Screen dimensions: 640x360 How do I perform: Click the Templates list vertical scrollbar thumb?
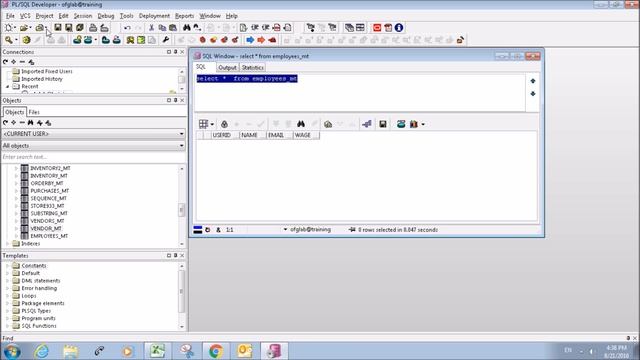coord(182,291)
